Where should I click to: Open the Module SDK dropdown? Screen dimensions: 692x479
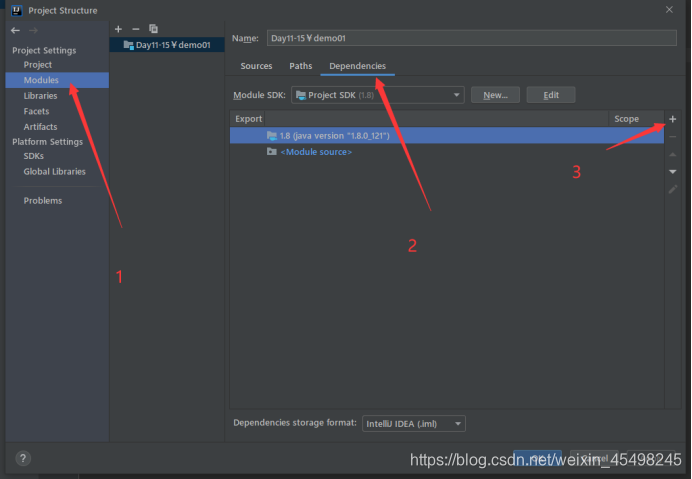[x=378, y=95]
